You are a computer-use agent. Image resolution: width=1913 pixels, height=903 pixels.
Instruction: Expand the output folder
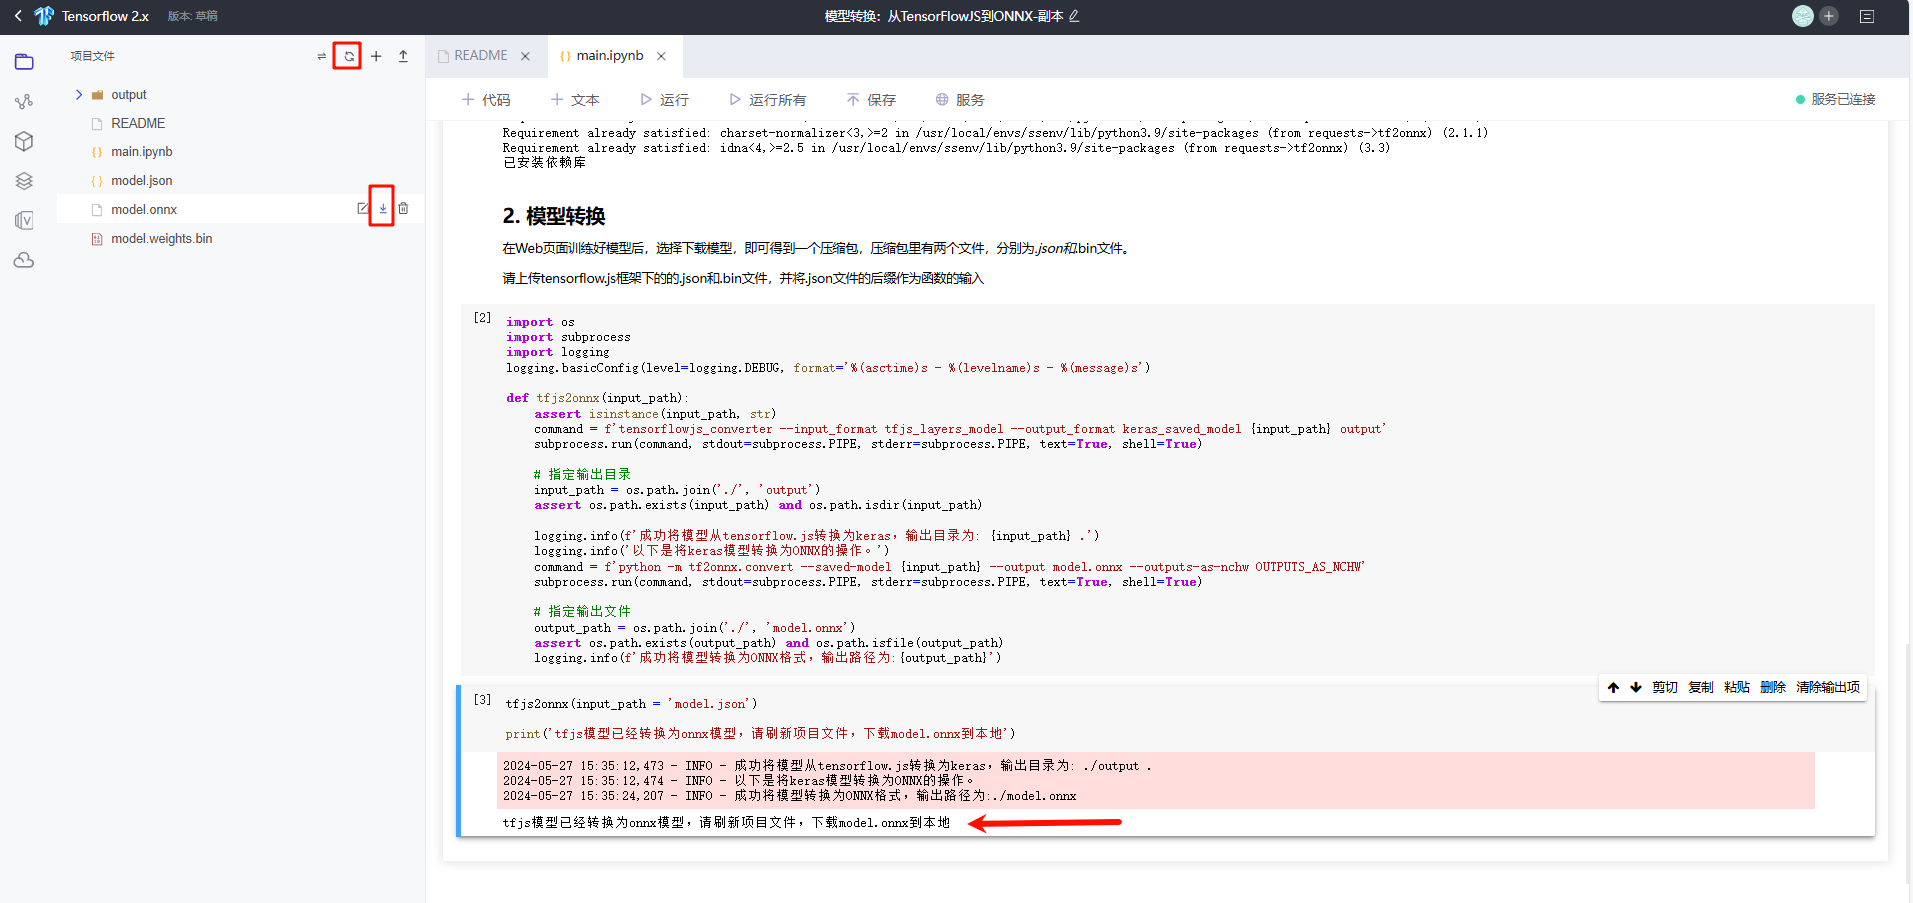point(79,94)
